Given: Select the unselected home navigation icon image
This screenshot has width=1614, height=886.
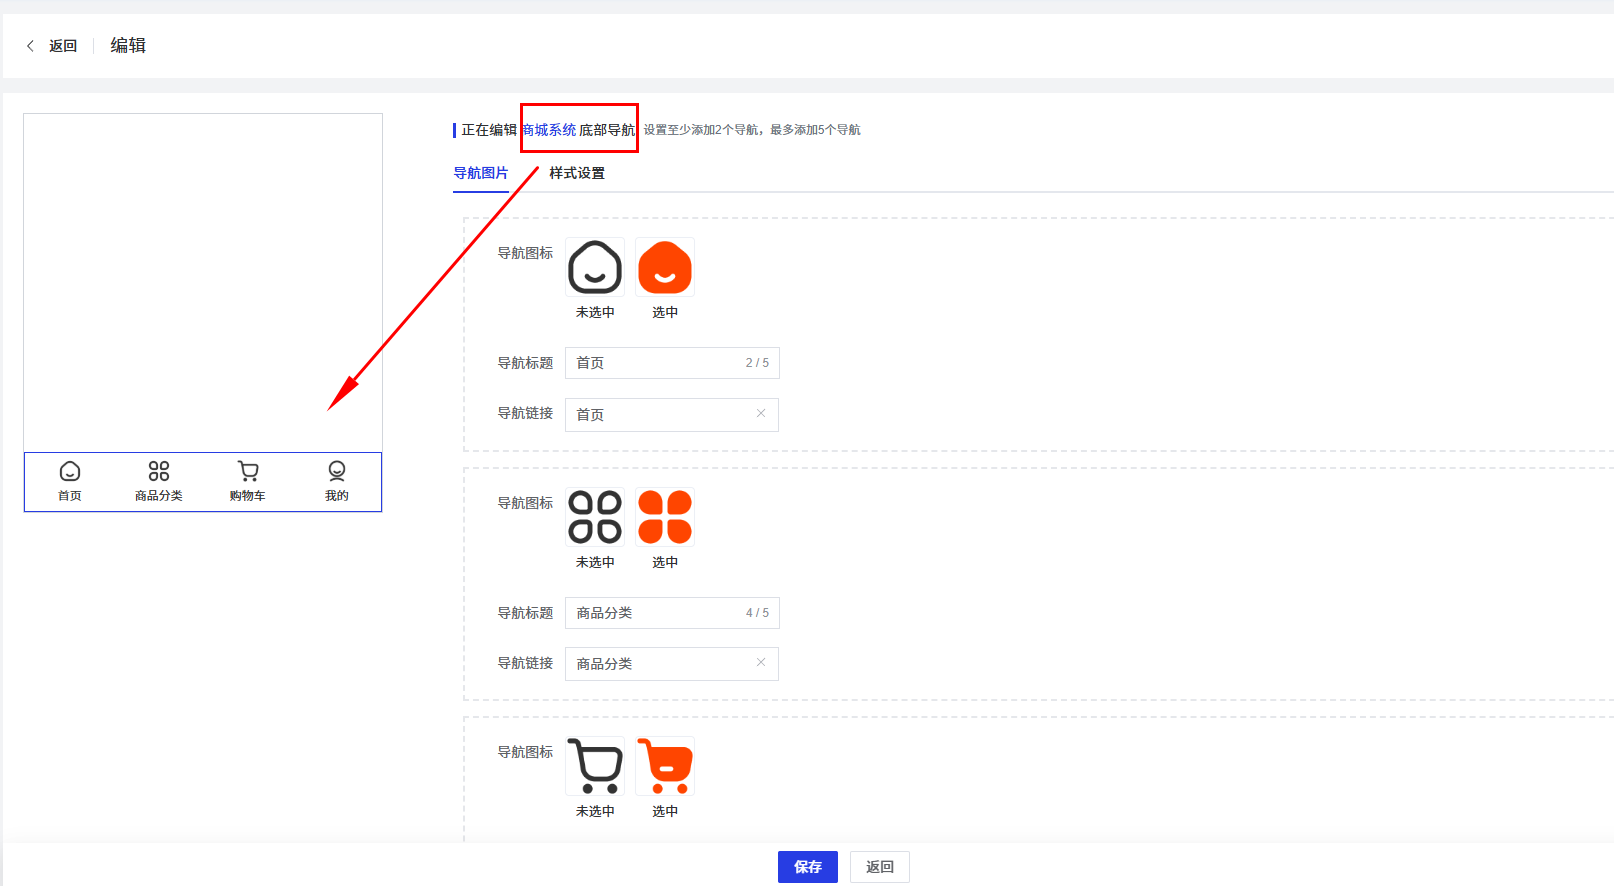Looking at the screenshot, I should 595,267.
